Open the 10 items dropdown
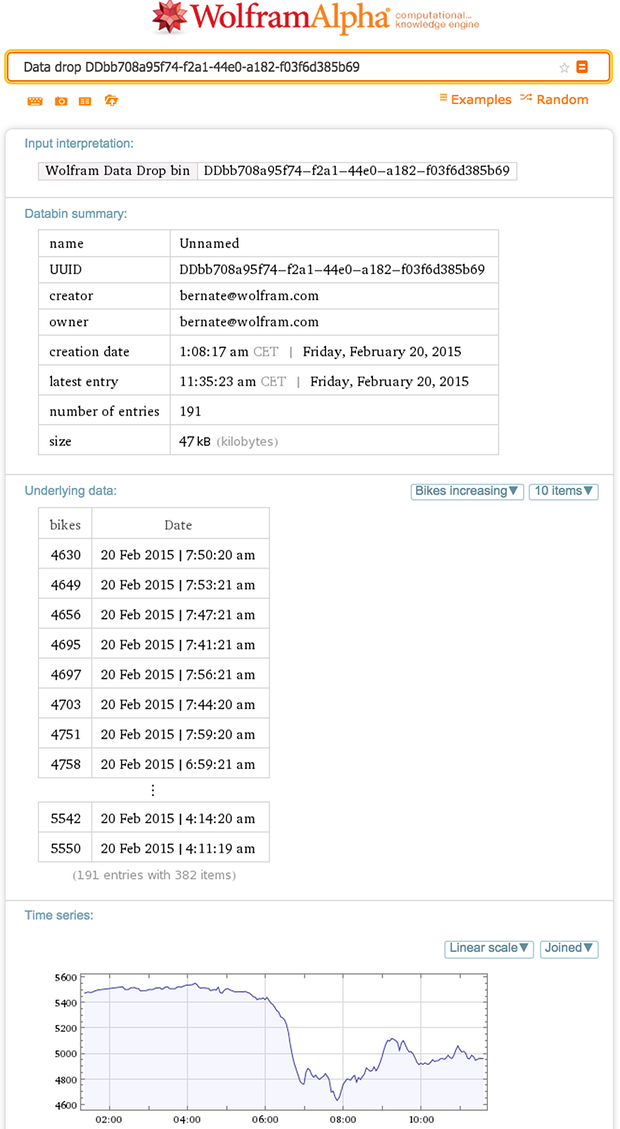Viewport: 620px width, 1129px height. coord(563,491)
